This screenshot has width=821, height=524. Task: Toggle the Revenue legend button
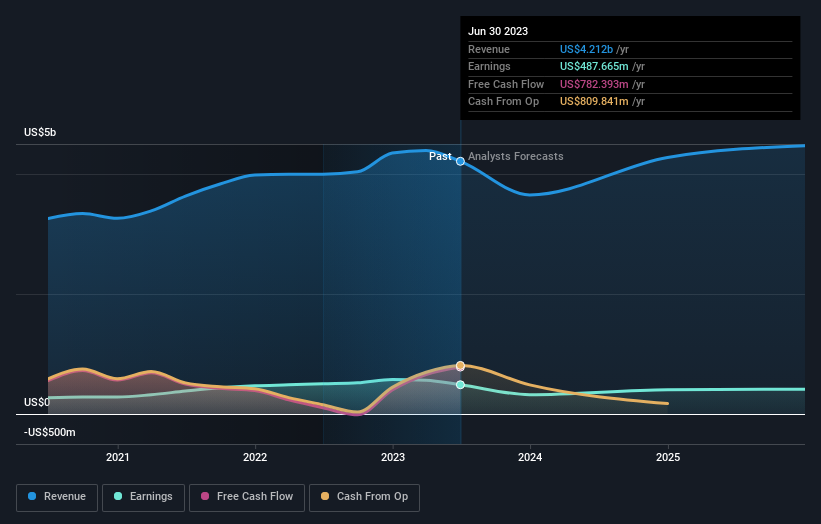[57, 497]
